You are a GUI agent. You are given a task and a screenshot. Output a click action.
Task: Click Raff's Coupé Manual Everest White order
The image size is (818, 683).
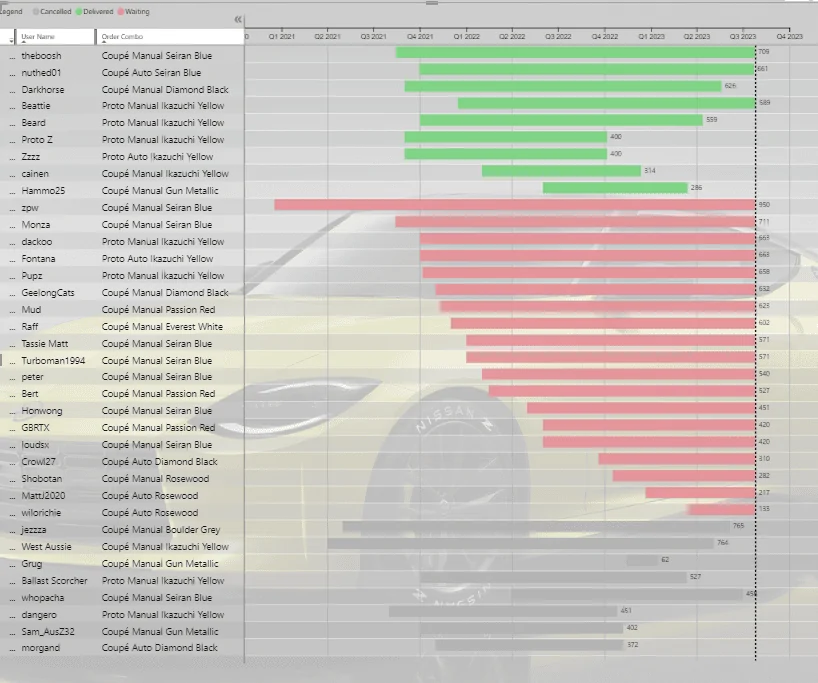point(162,327)
